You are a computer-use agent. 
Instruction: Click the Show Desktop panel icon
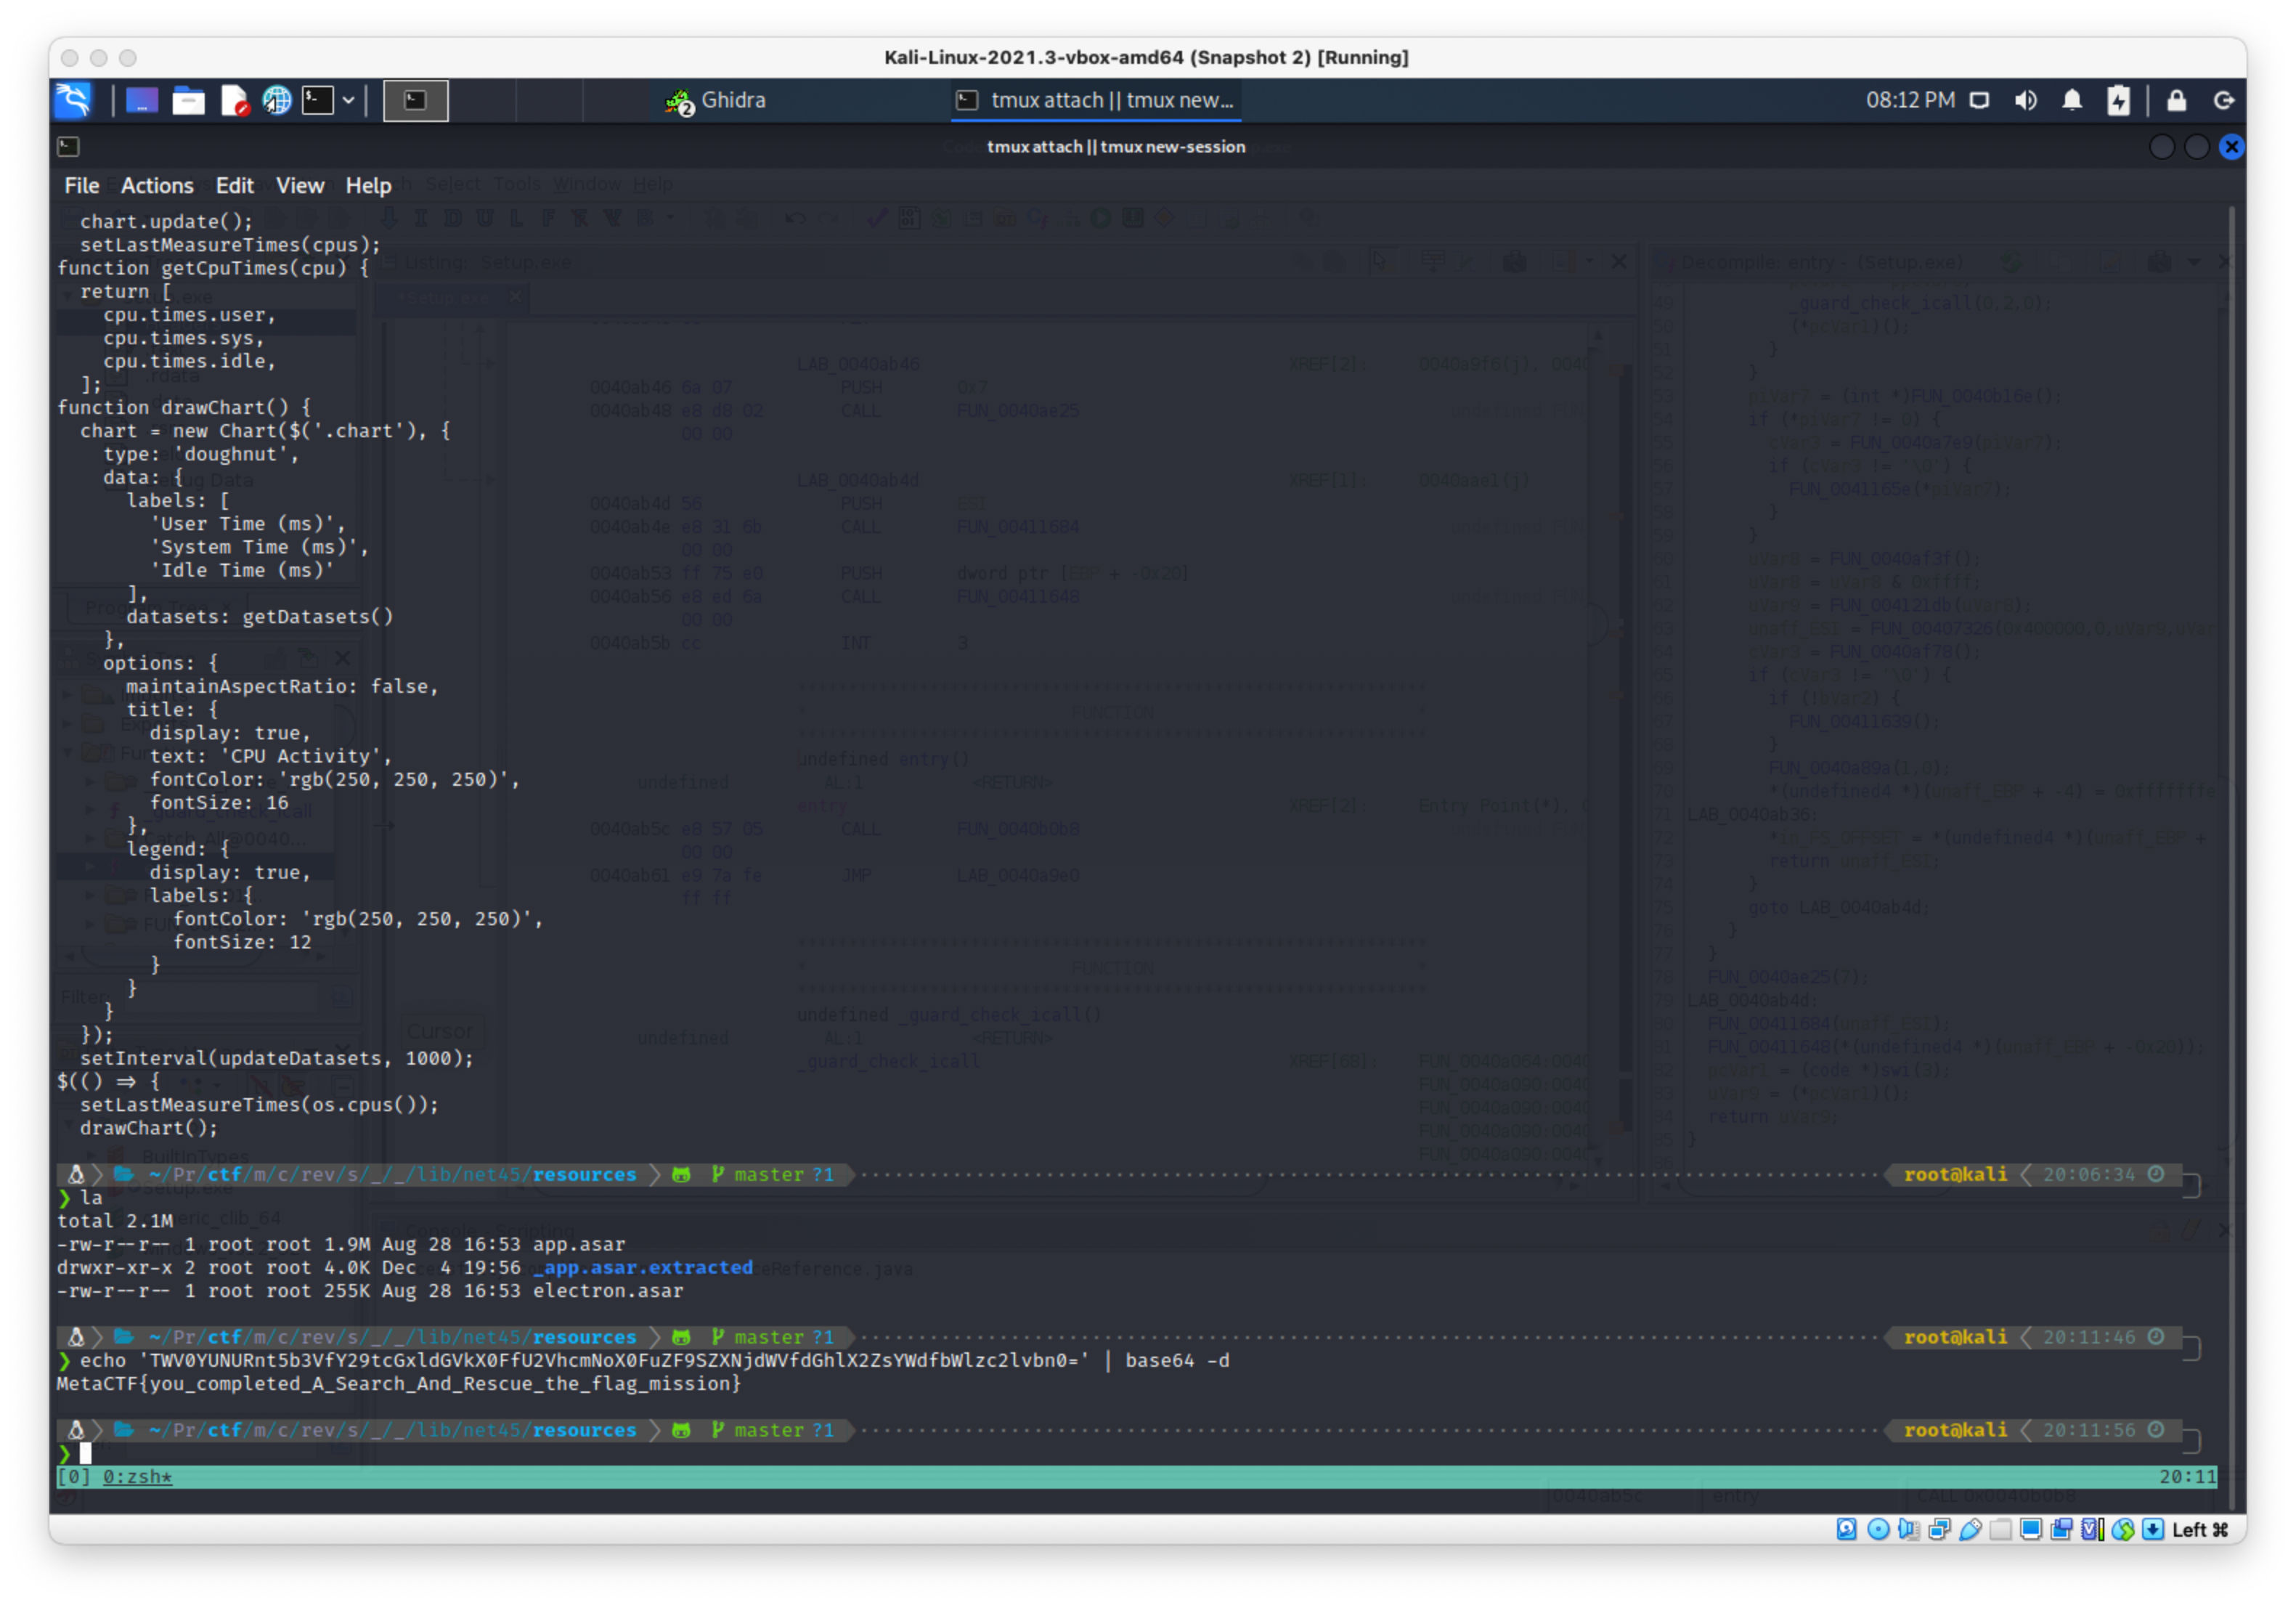click(x=141, y=100)
